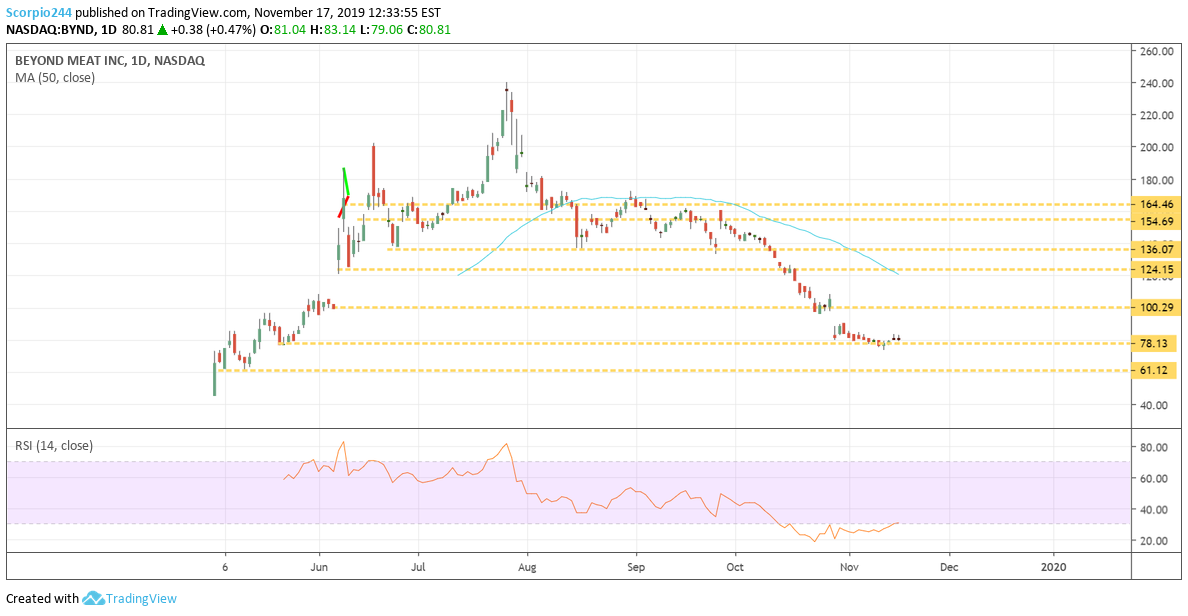Click the Nov label on time axis
The height and width of the screenshot is (616, 1188).
pyautogui.click(x=849, y=567)
